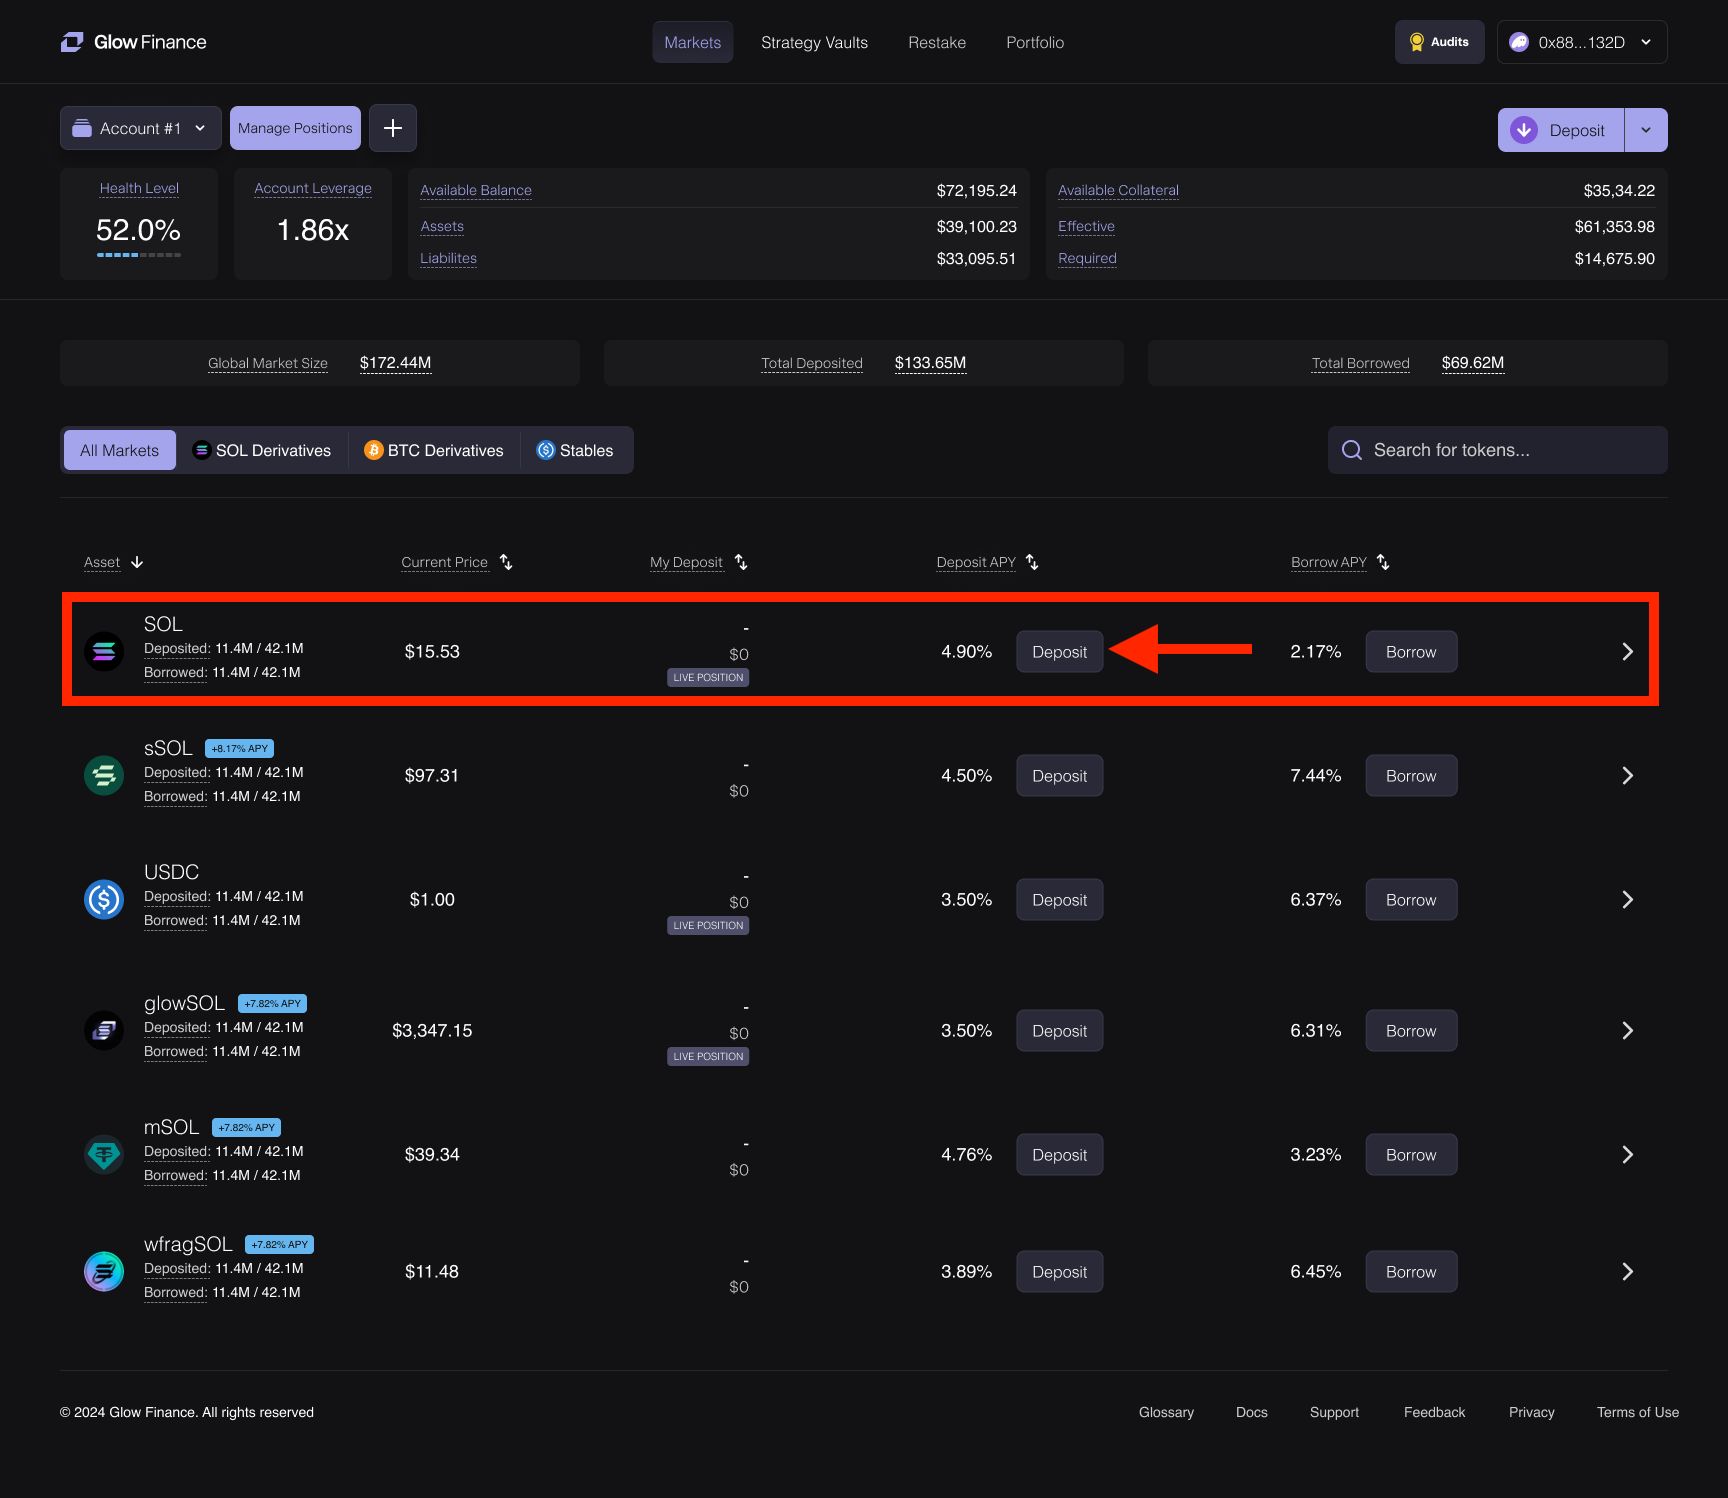The height and width of the screenshot is (1498, 1728).
Task: Click Manage Positions button
Action: pyautogui.click(x=295, y=128)
